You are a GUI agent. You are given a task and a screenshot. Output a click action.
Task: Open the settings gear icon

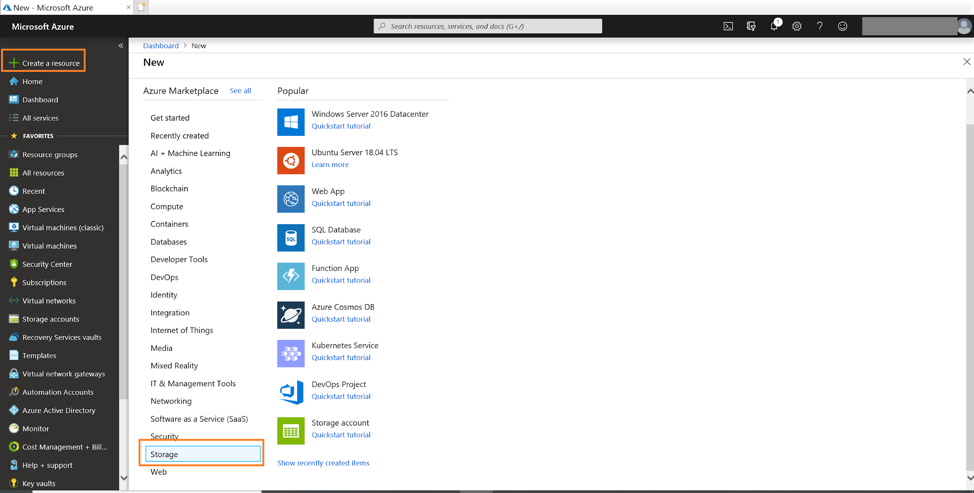(x=797, y=27)
